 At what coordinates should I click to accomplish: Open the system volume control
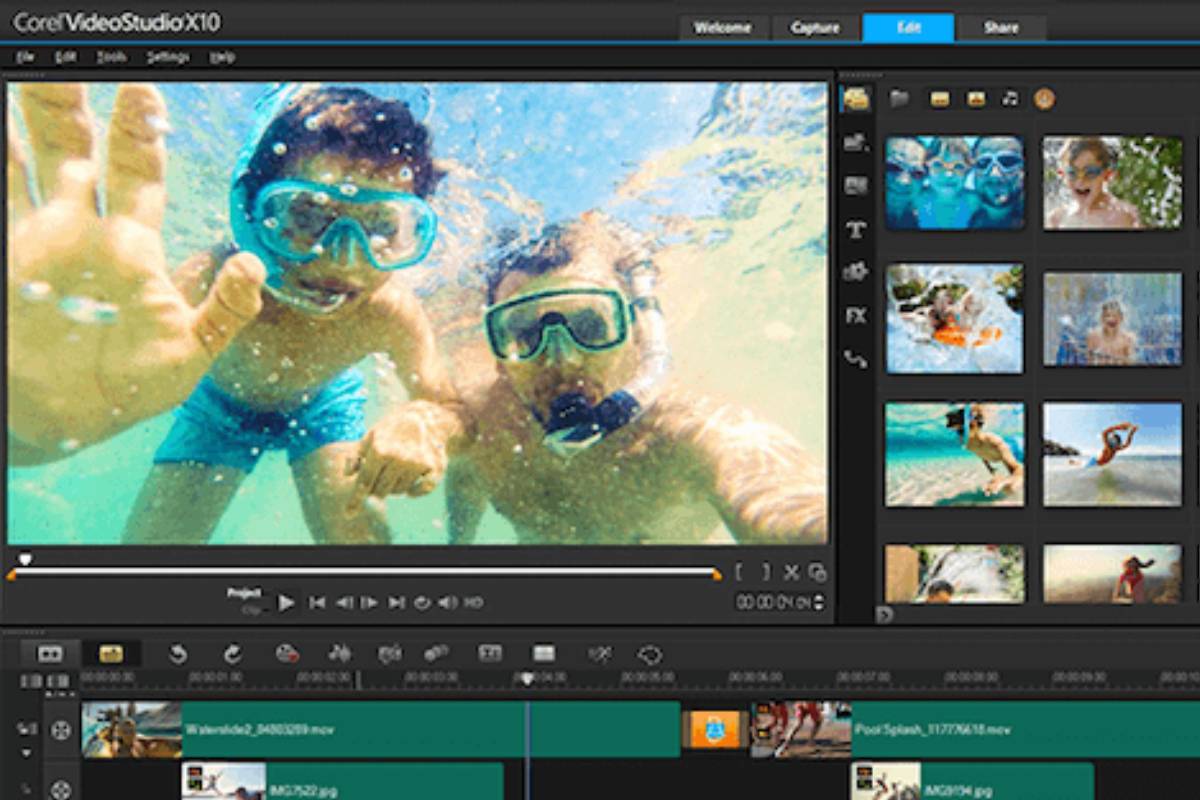[x=448, y=603]
